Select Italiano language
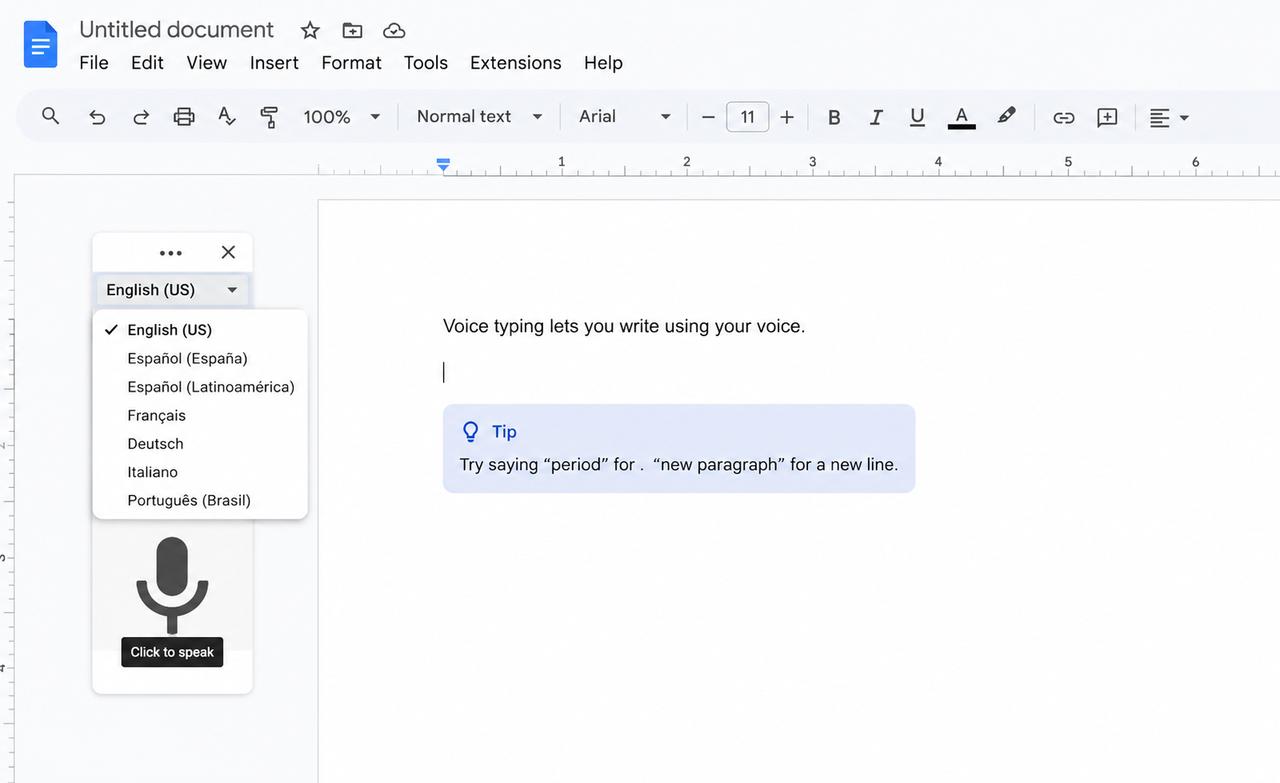 pyautogui.click(x=200, y=472)
